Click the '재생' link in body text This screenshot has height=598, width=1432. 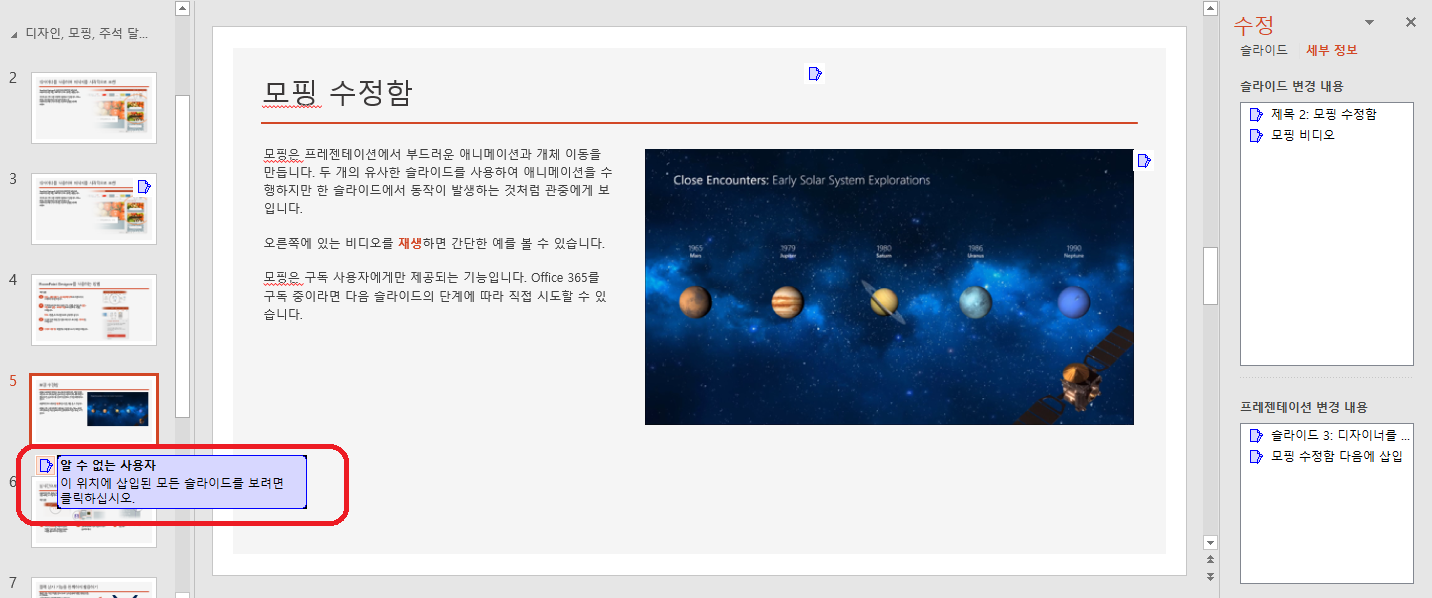tap(410, 244)
